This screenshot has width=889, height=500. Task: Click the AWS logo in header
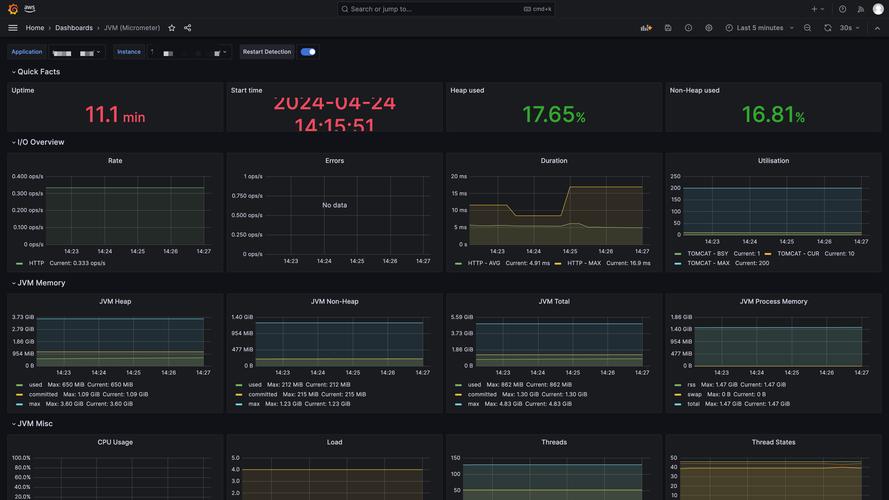tap(29, 9)
